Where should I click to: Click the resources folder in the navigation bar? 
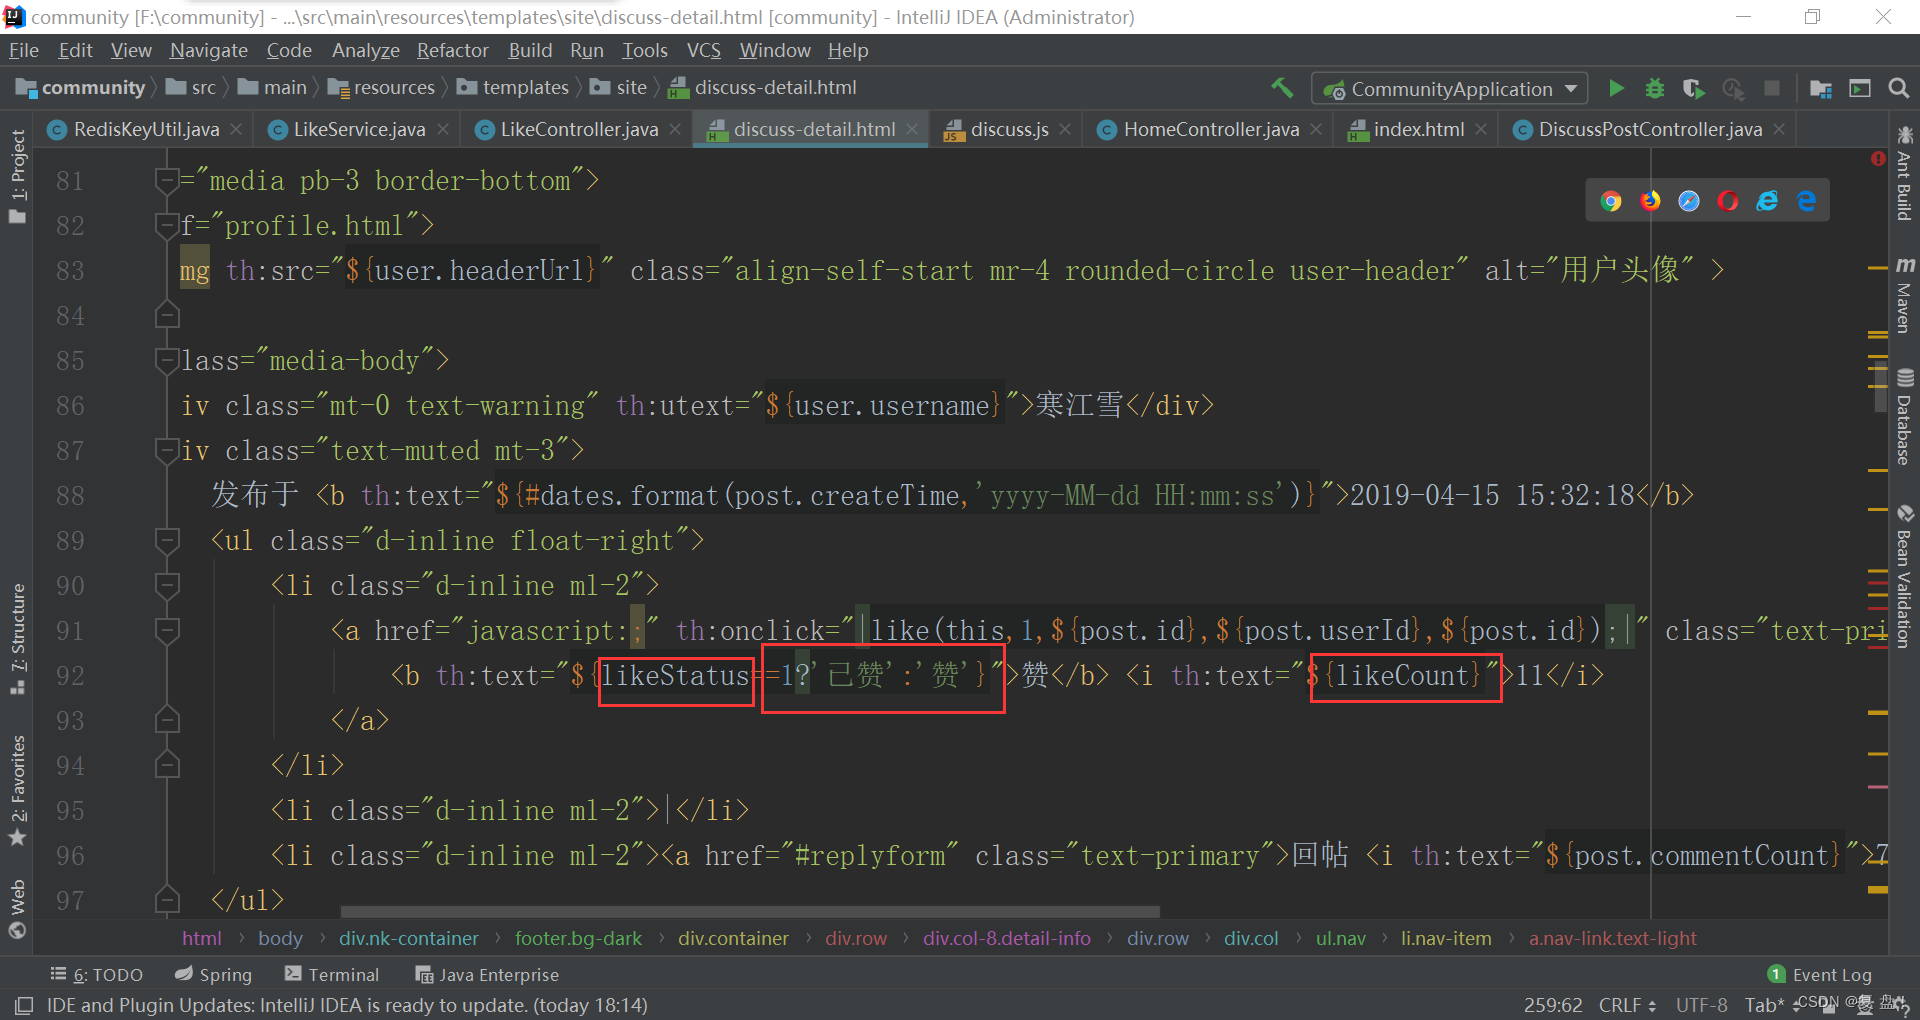382,88
